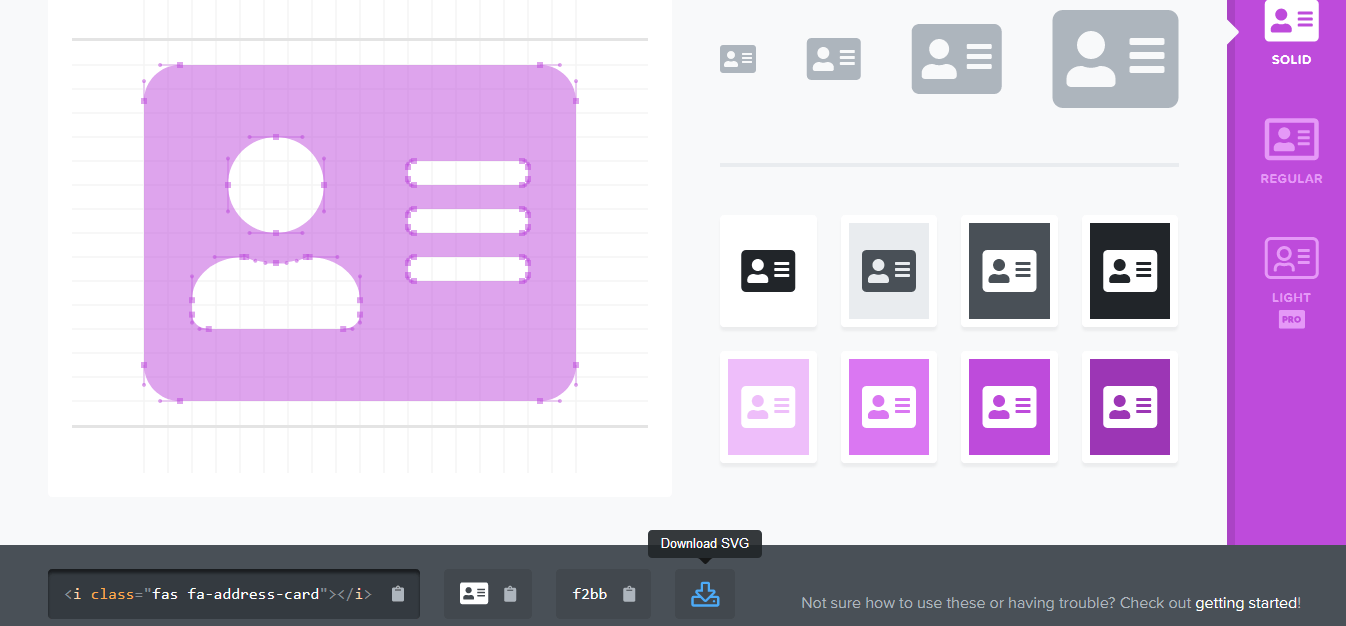Click the large purple address card preview
Image resolution: width=1346 pixels, height=626 pixels.
pyautogui.click(x=360, y=233)
